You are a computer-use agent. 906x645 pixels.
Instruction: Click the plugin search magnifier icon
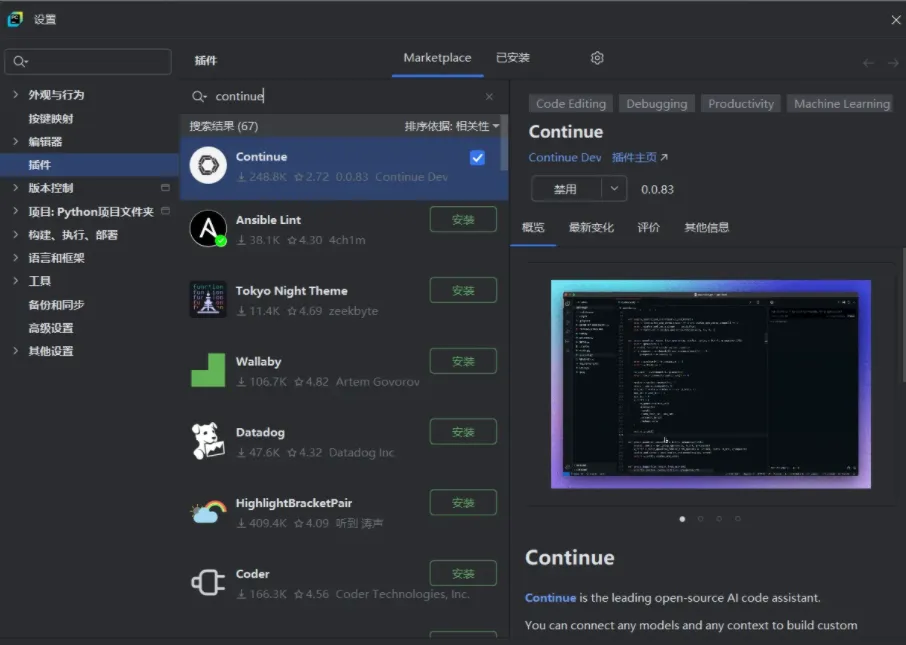(x=199, y=97)
